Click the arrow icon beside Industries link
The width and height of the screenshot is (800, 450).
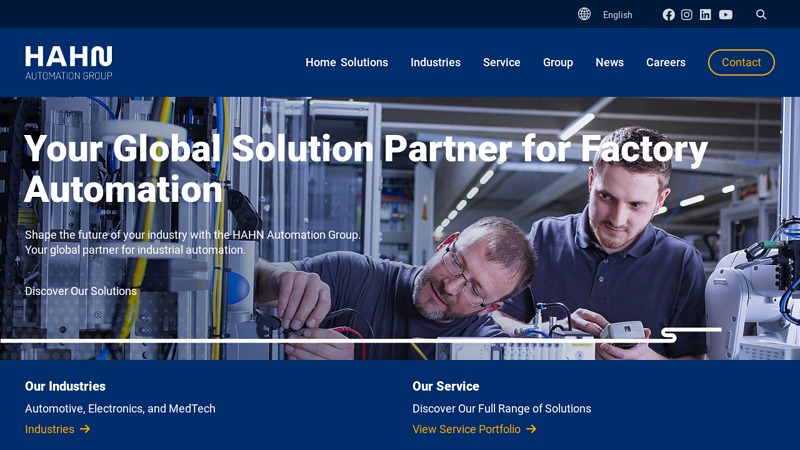(x=85, y=429)
